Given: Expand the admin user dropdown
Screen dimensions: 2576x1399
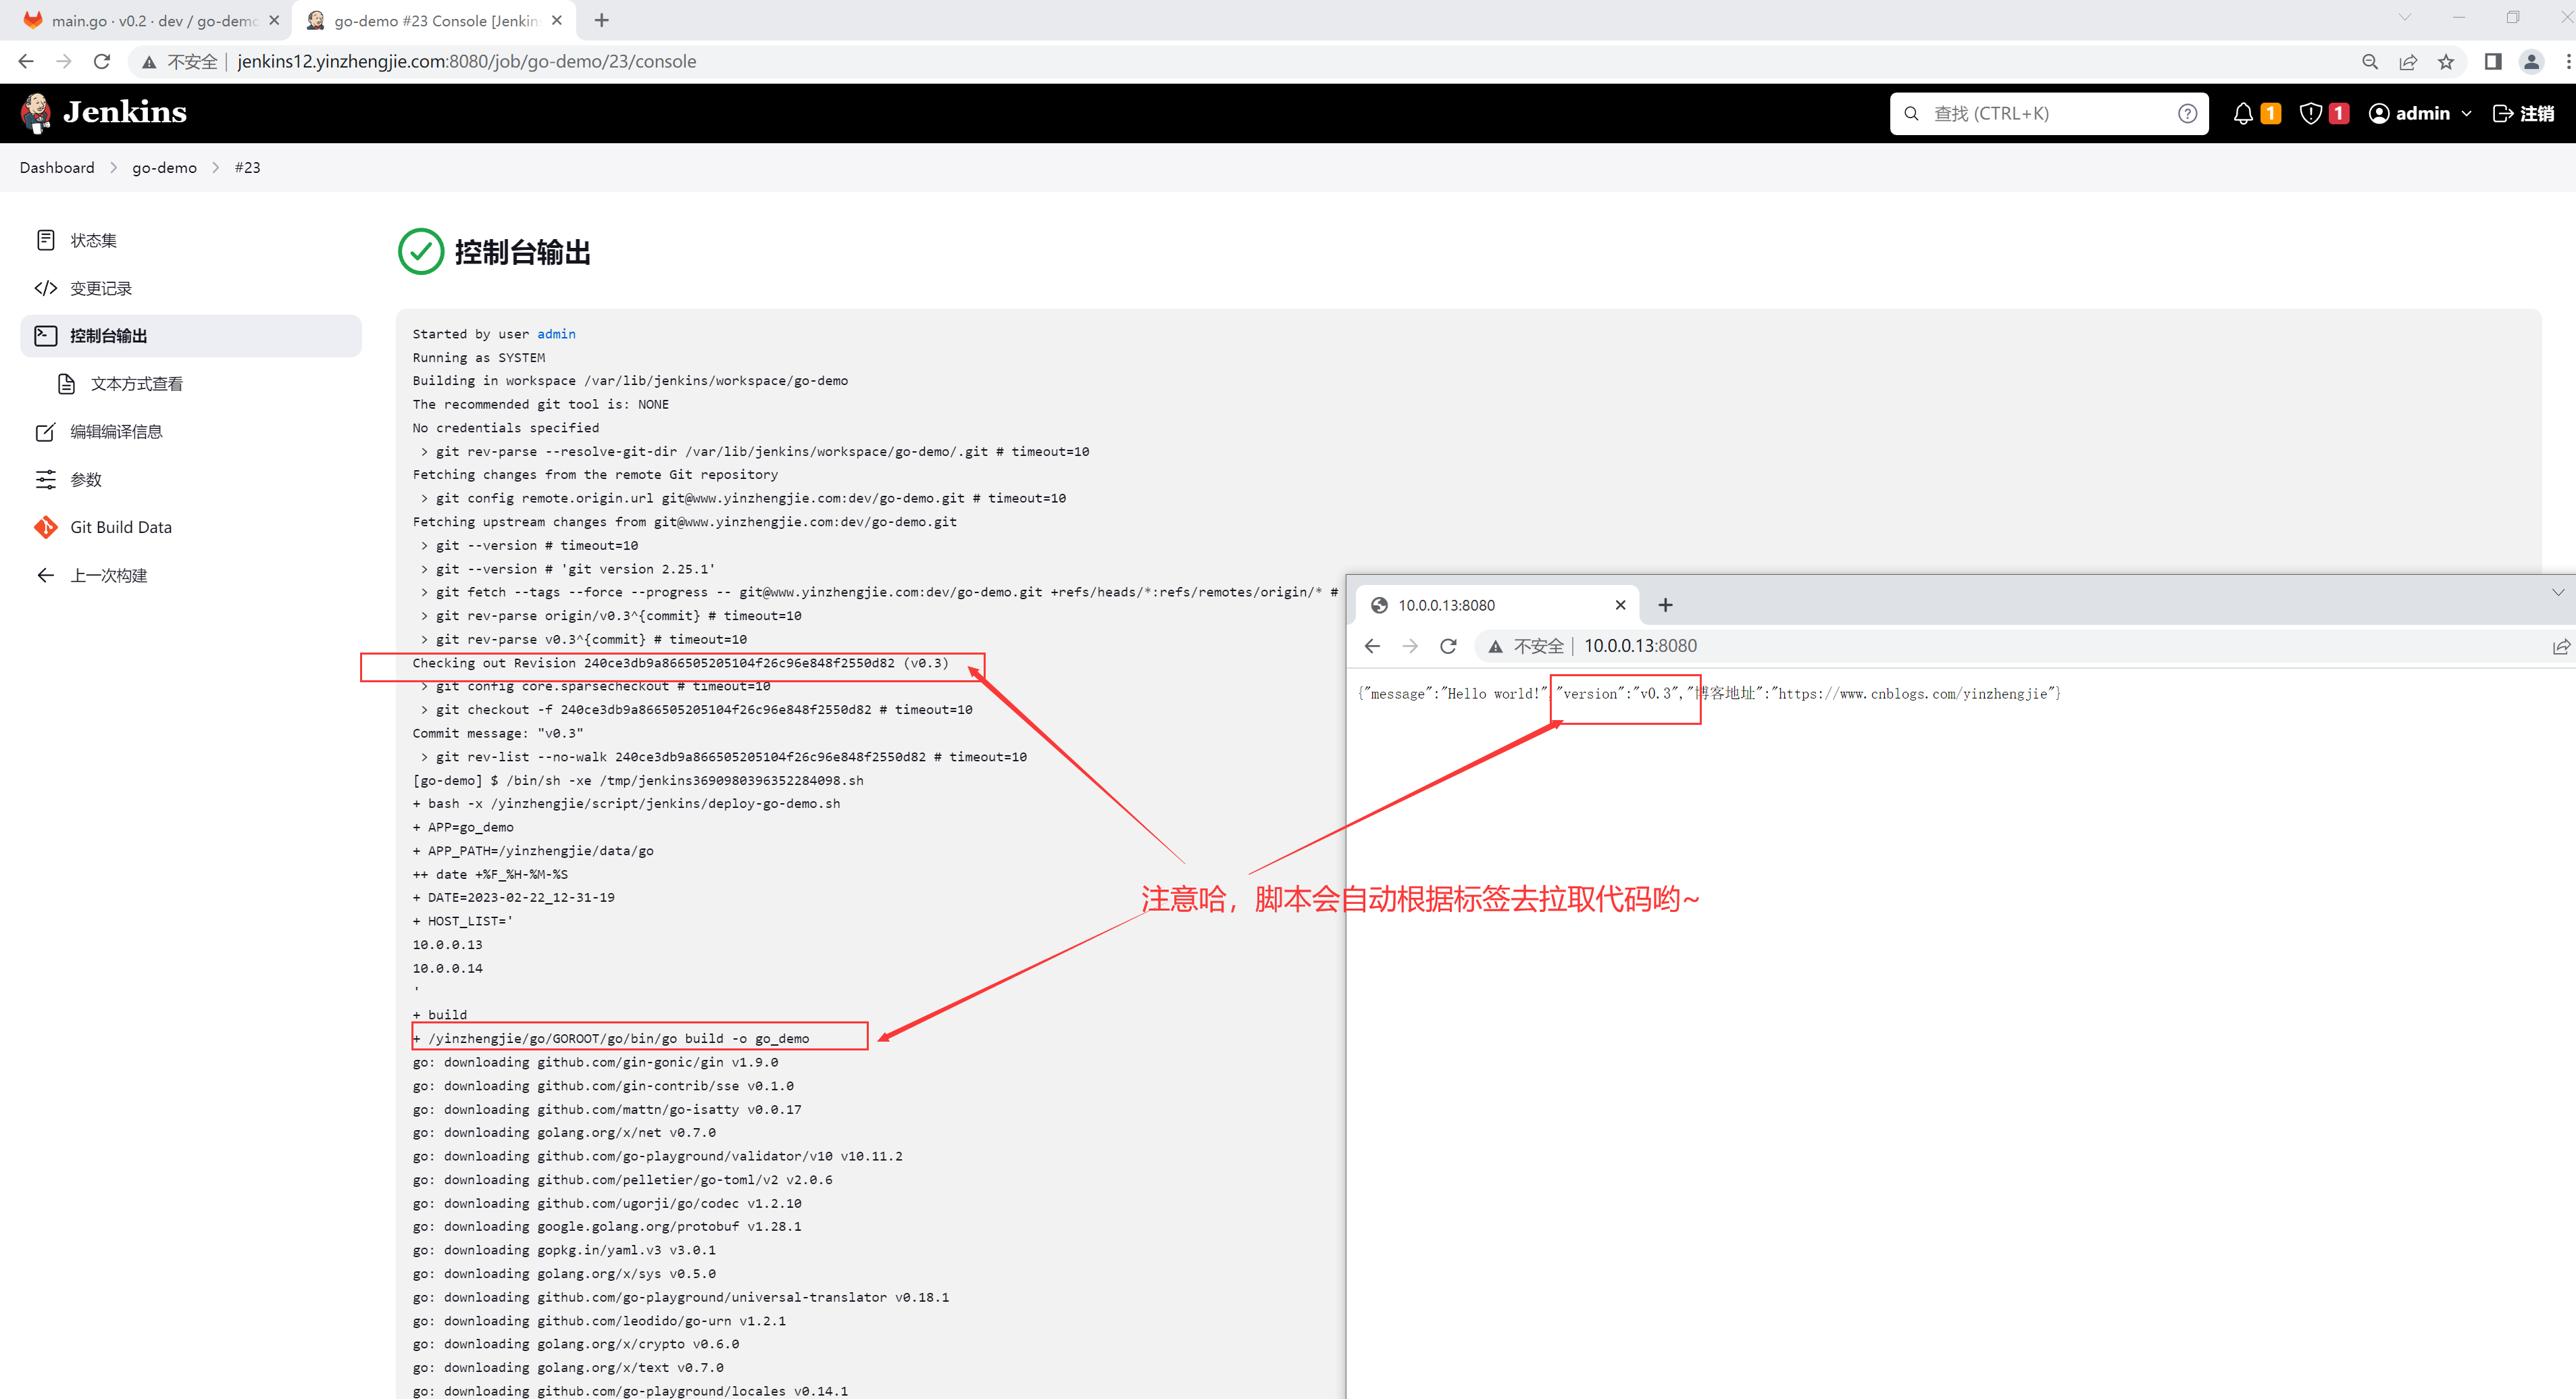Looking at the screenshot, I should point(2466,114).
